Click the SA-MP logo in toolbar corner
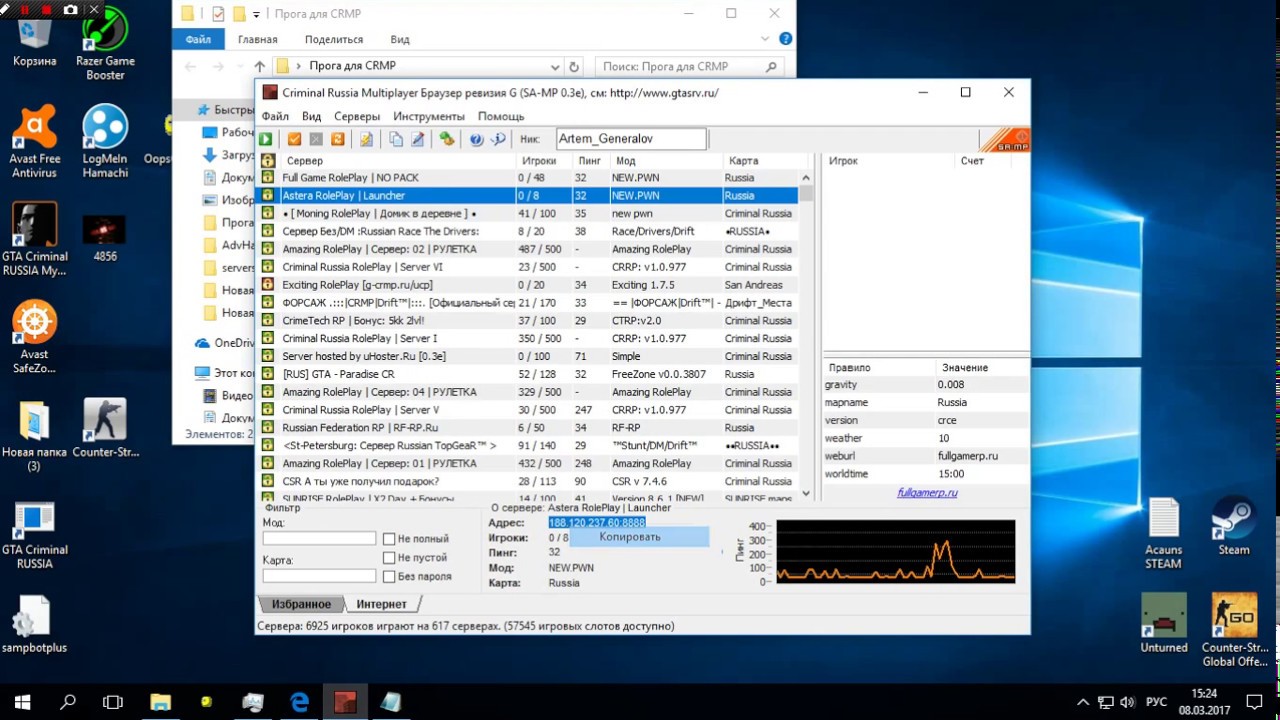The width and height of the screenshot is (1280, 720). tap(1004, 139)
